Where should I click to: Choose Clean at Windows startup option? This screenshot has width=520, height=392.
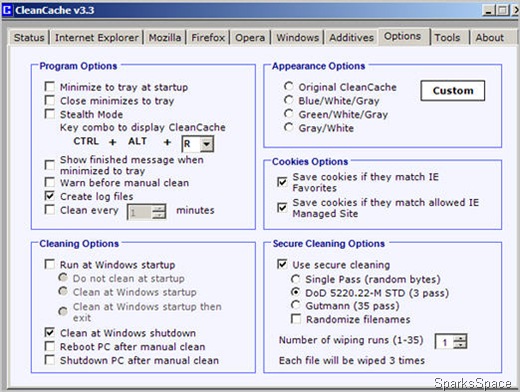pyautogui.click(x=63, y=291)
